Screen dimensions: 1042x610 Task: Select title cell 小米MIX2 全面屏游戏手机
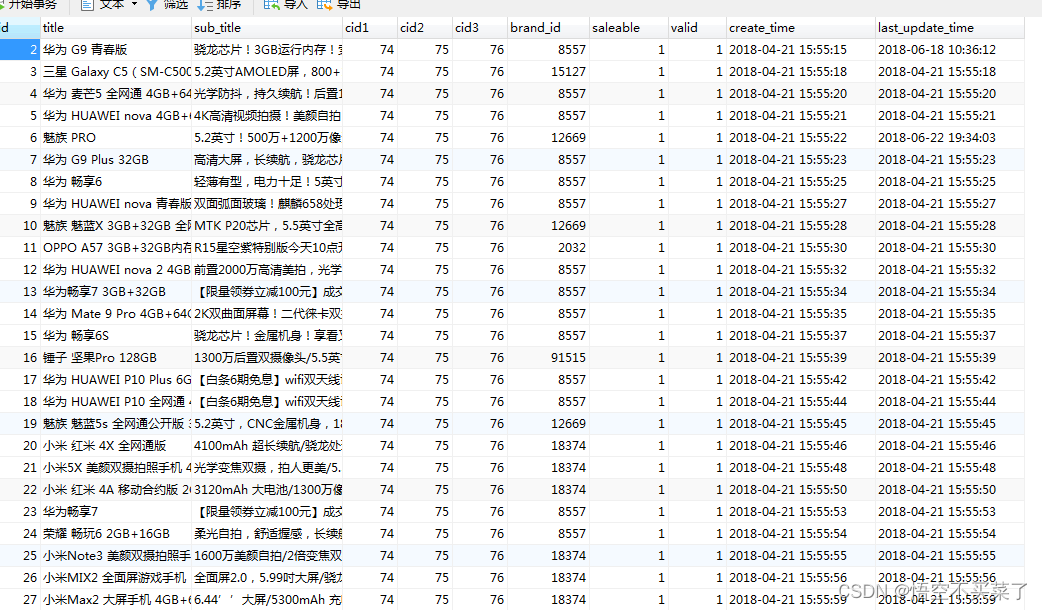pos(116,577)
